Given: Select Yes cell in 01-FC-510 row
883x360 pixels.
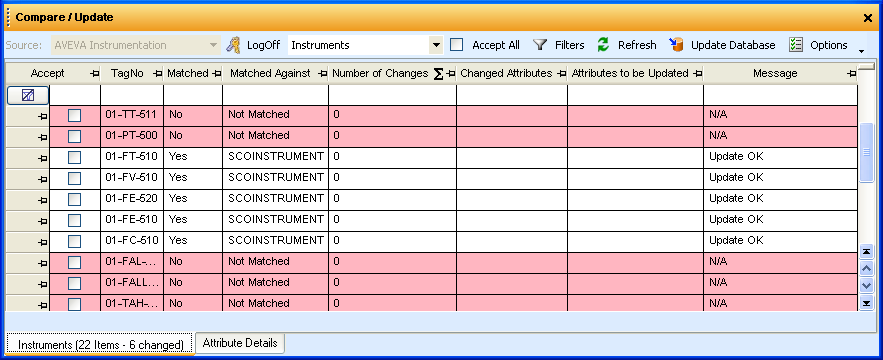Looking at the screenshot, I should click(193, 241).
